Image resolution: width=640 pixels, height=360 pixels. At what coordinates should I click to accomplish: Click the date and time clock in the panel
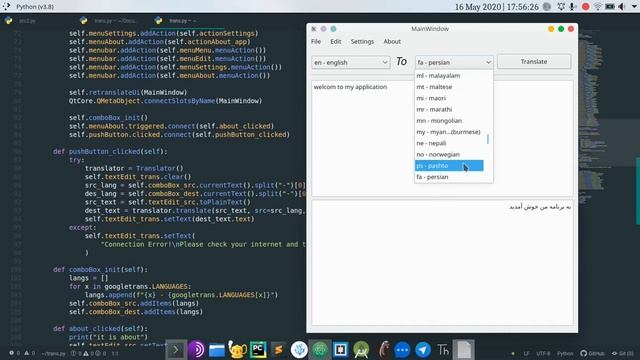coord(497,7)
